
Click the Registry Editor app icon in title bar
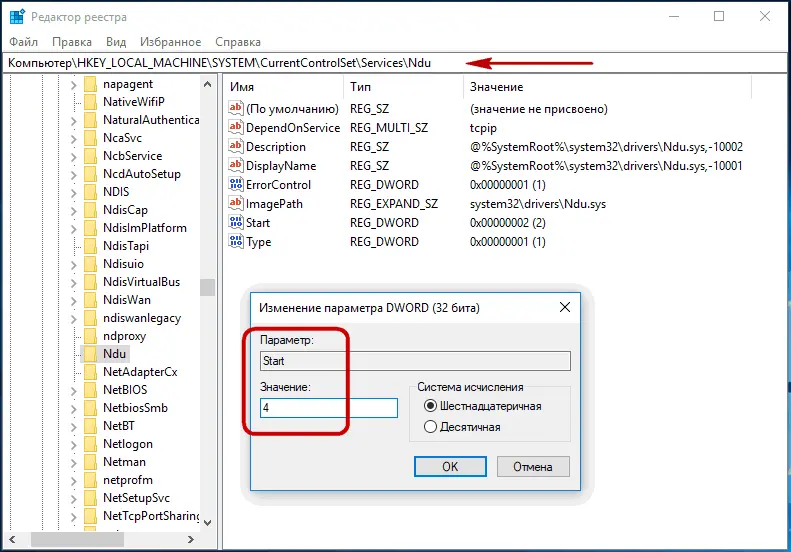point(17,17)
